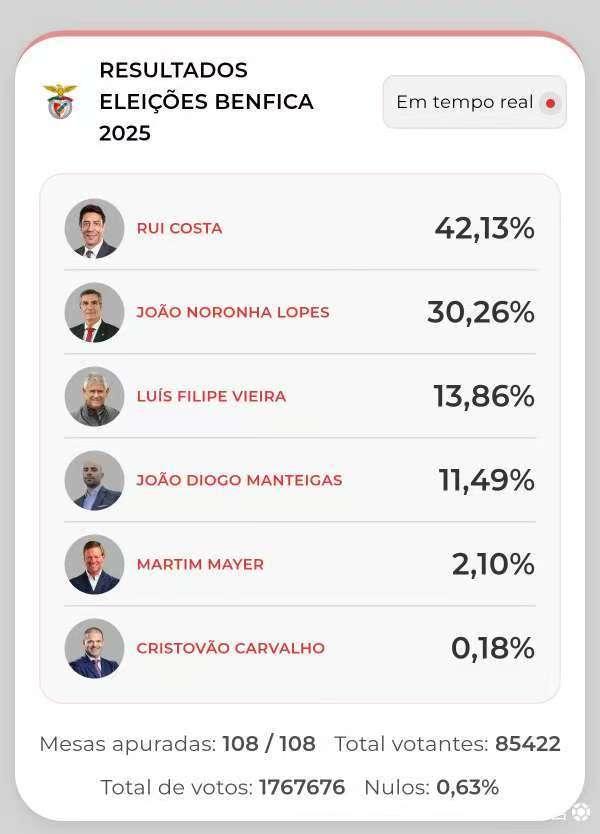Click João Diogo Manteigas's avatar photo
600x834 pixels.
click(x=94, y=480)
